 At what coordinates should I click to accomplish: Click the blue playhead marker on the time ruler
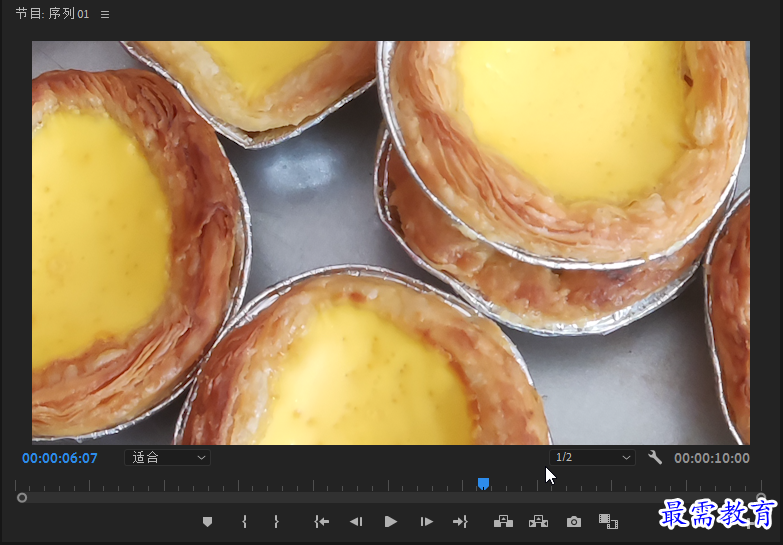[483, 483]
